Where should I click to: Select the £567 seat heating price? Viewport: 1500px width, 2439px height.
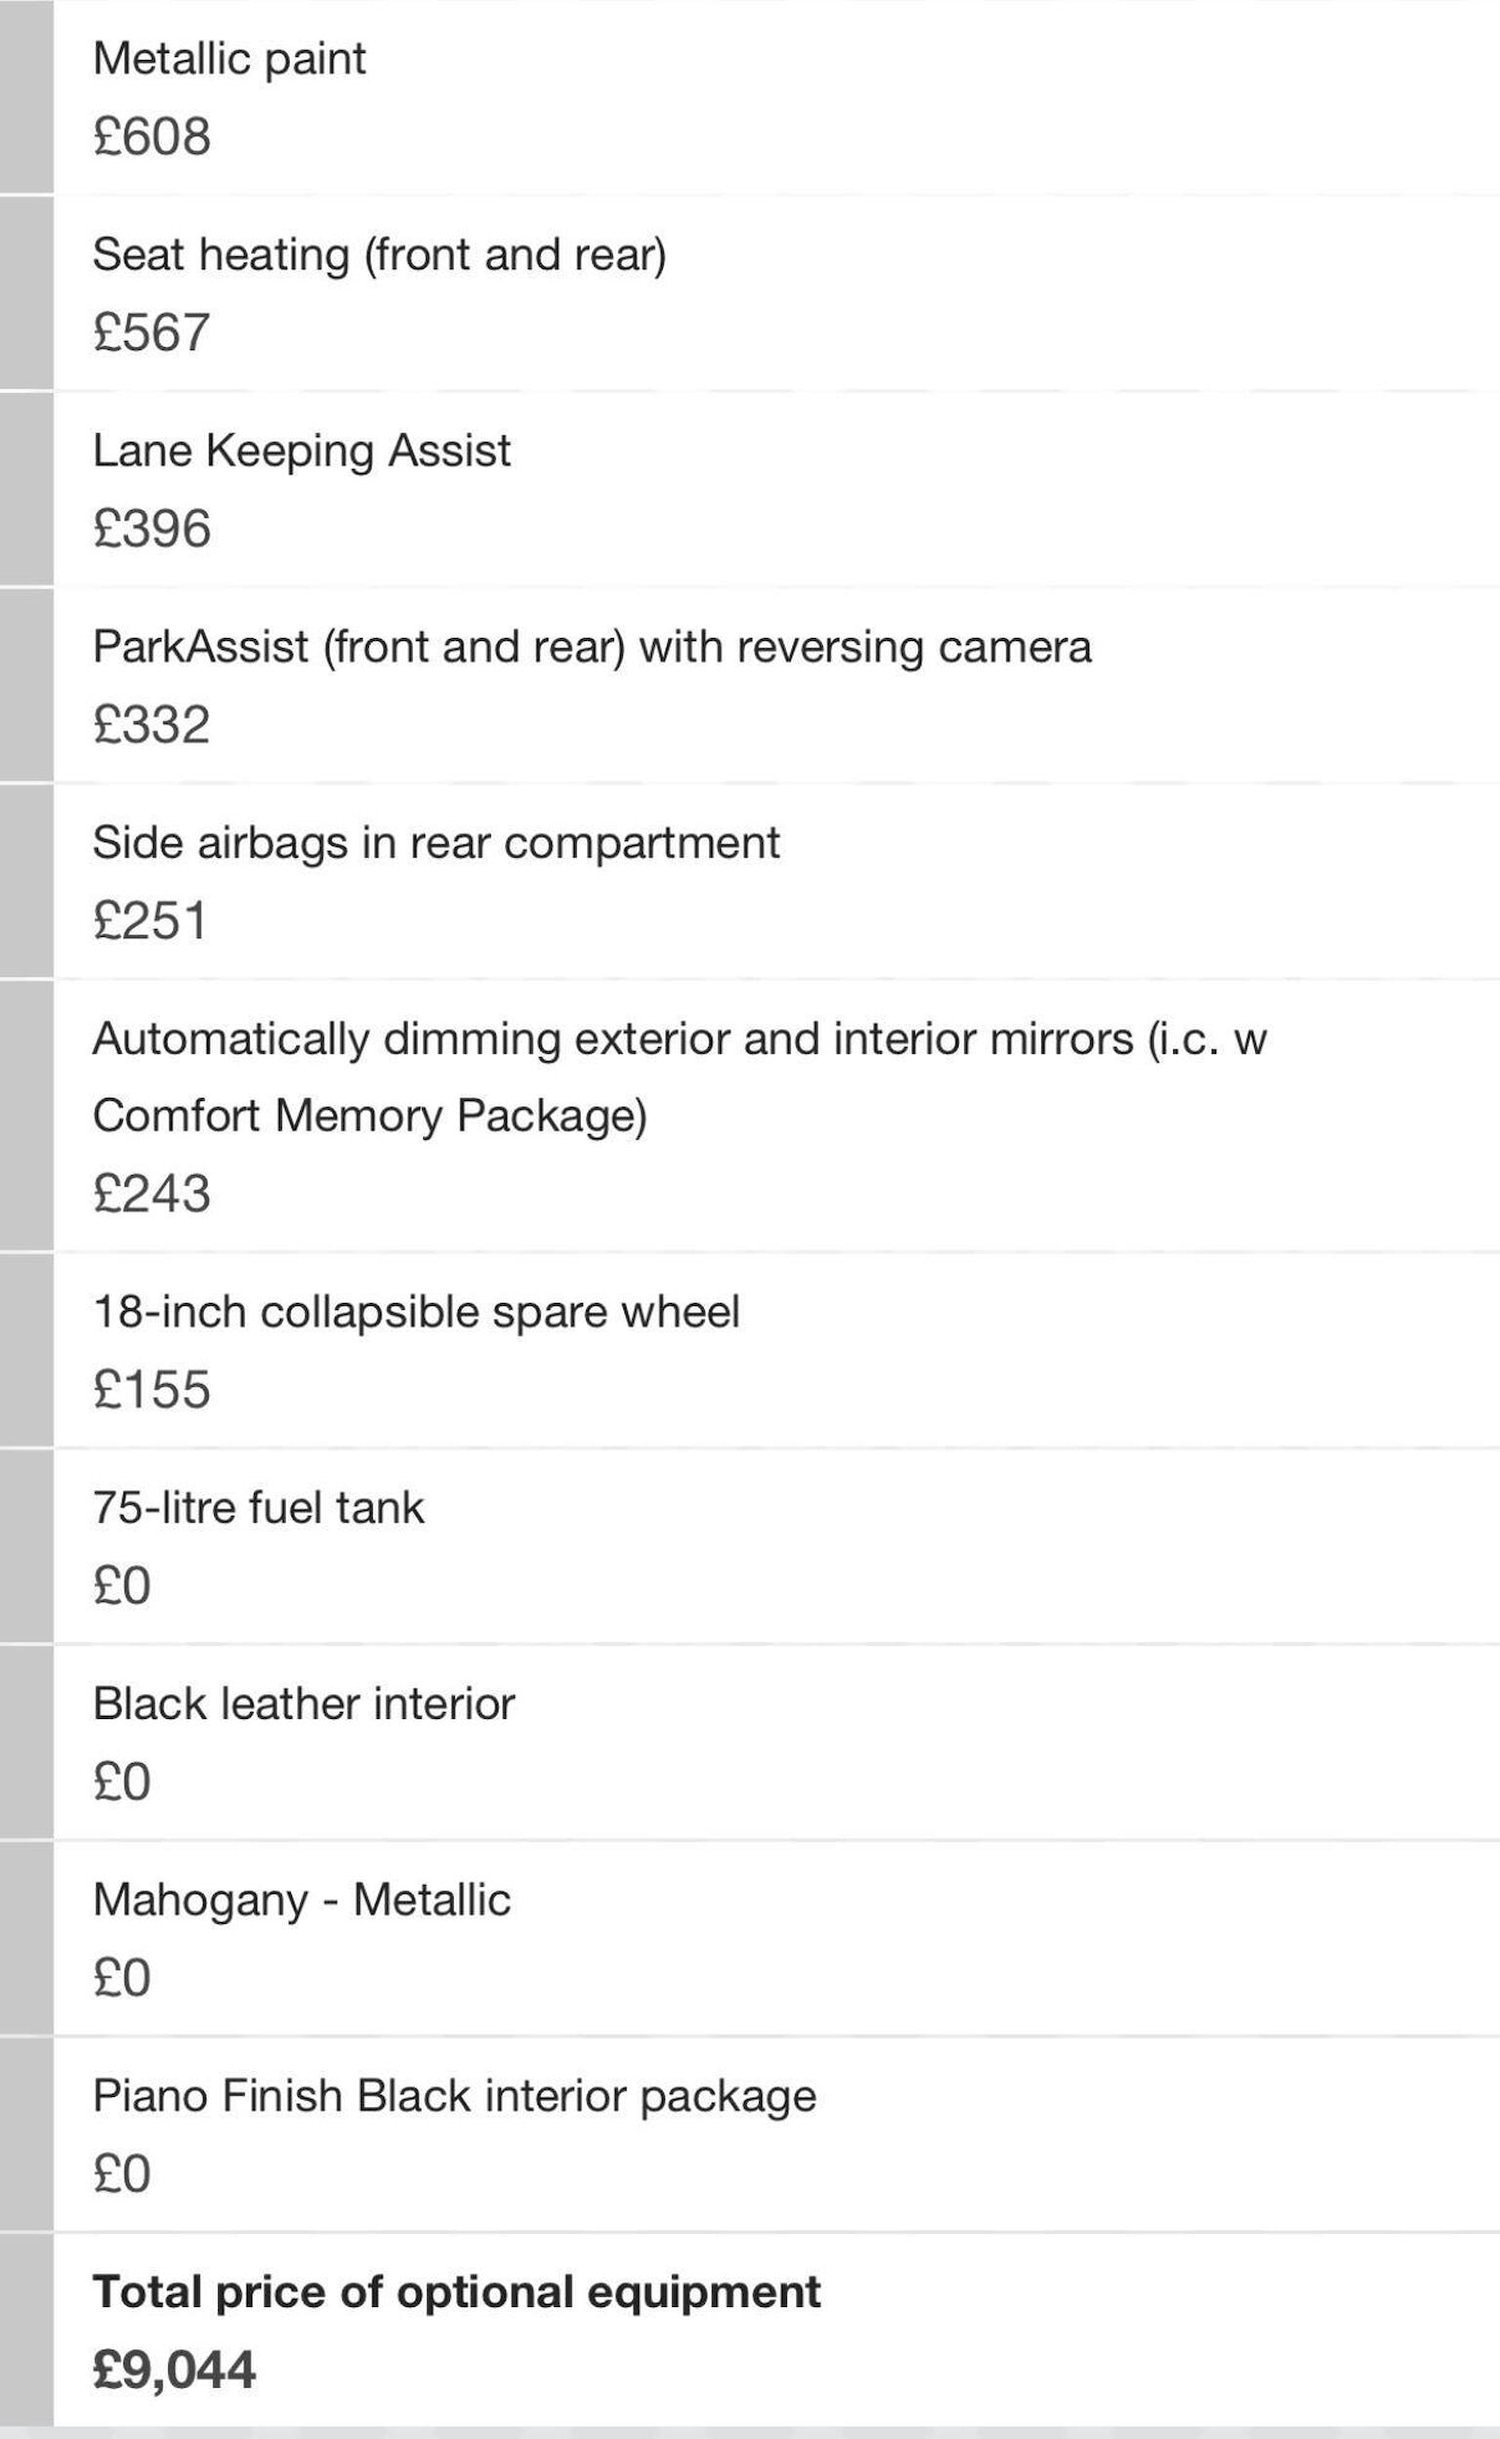152,332
